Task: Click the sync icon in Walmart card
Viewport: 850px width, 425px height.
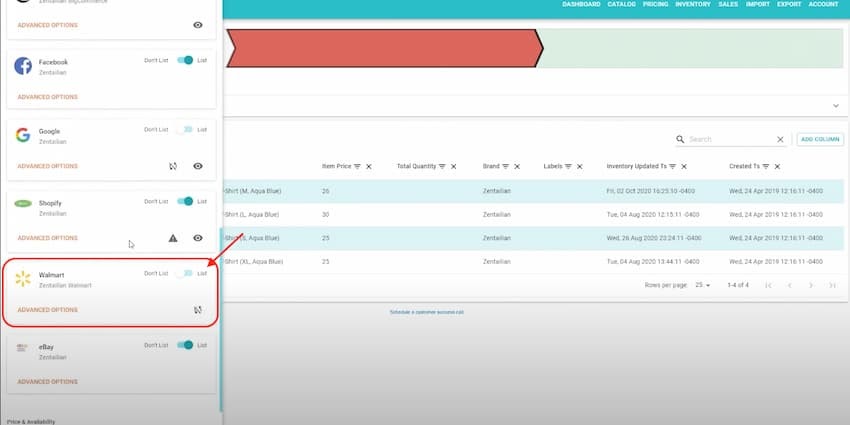Action: click(198, 310)
